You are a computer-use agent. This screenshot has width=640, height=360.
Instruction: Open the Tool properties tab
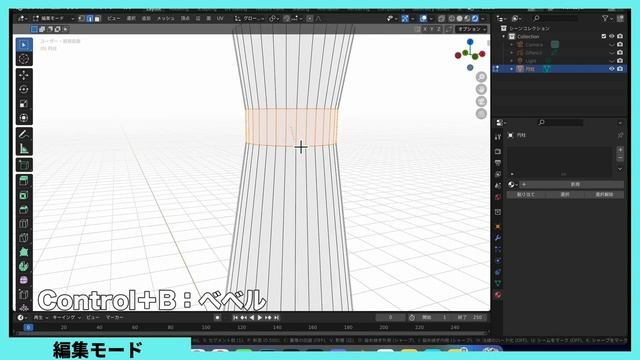(x=498, y=137)
